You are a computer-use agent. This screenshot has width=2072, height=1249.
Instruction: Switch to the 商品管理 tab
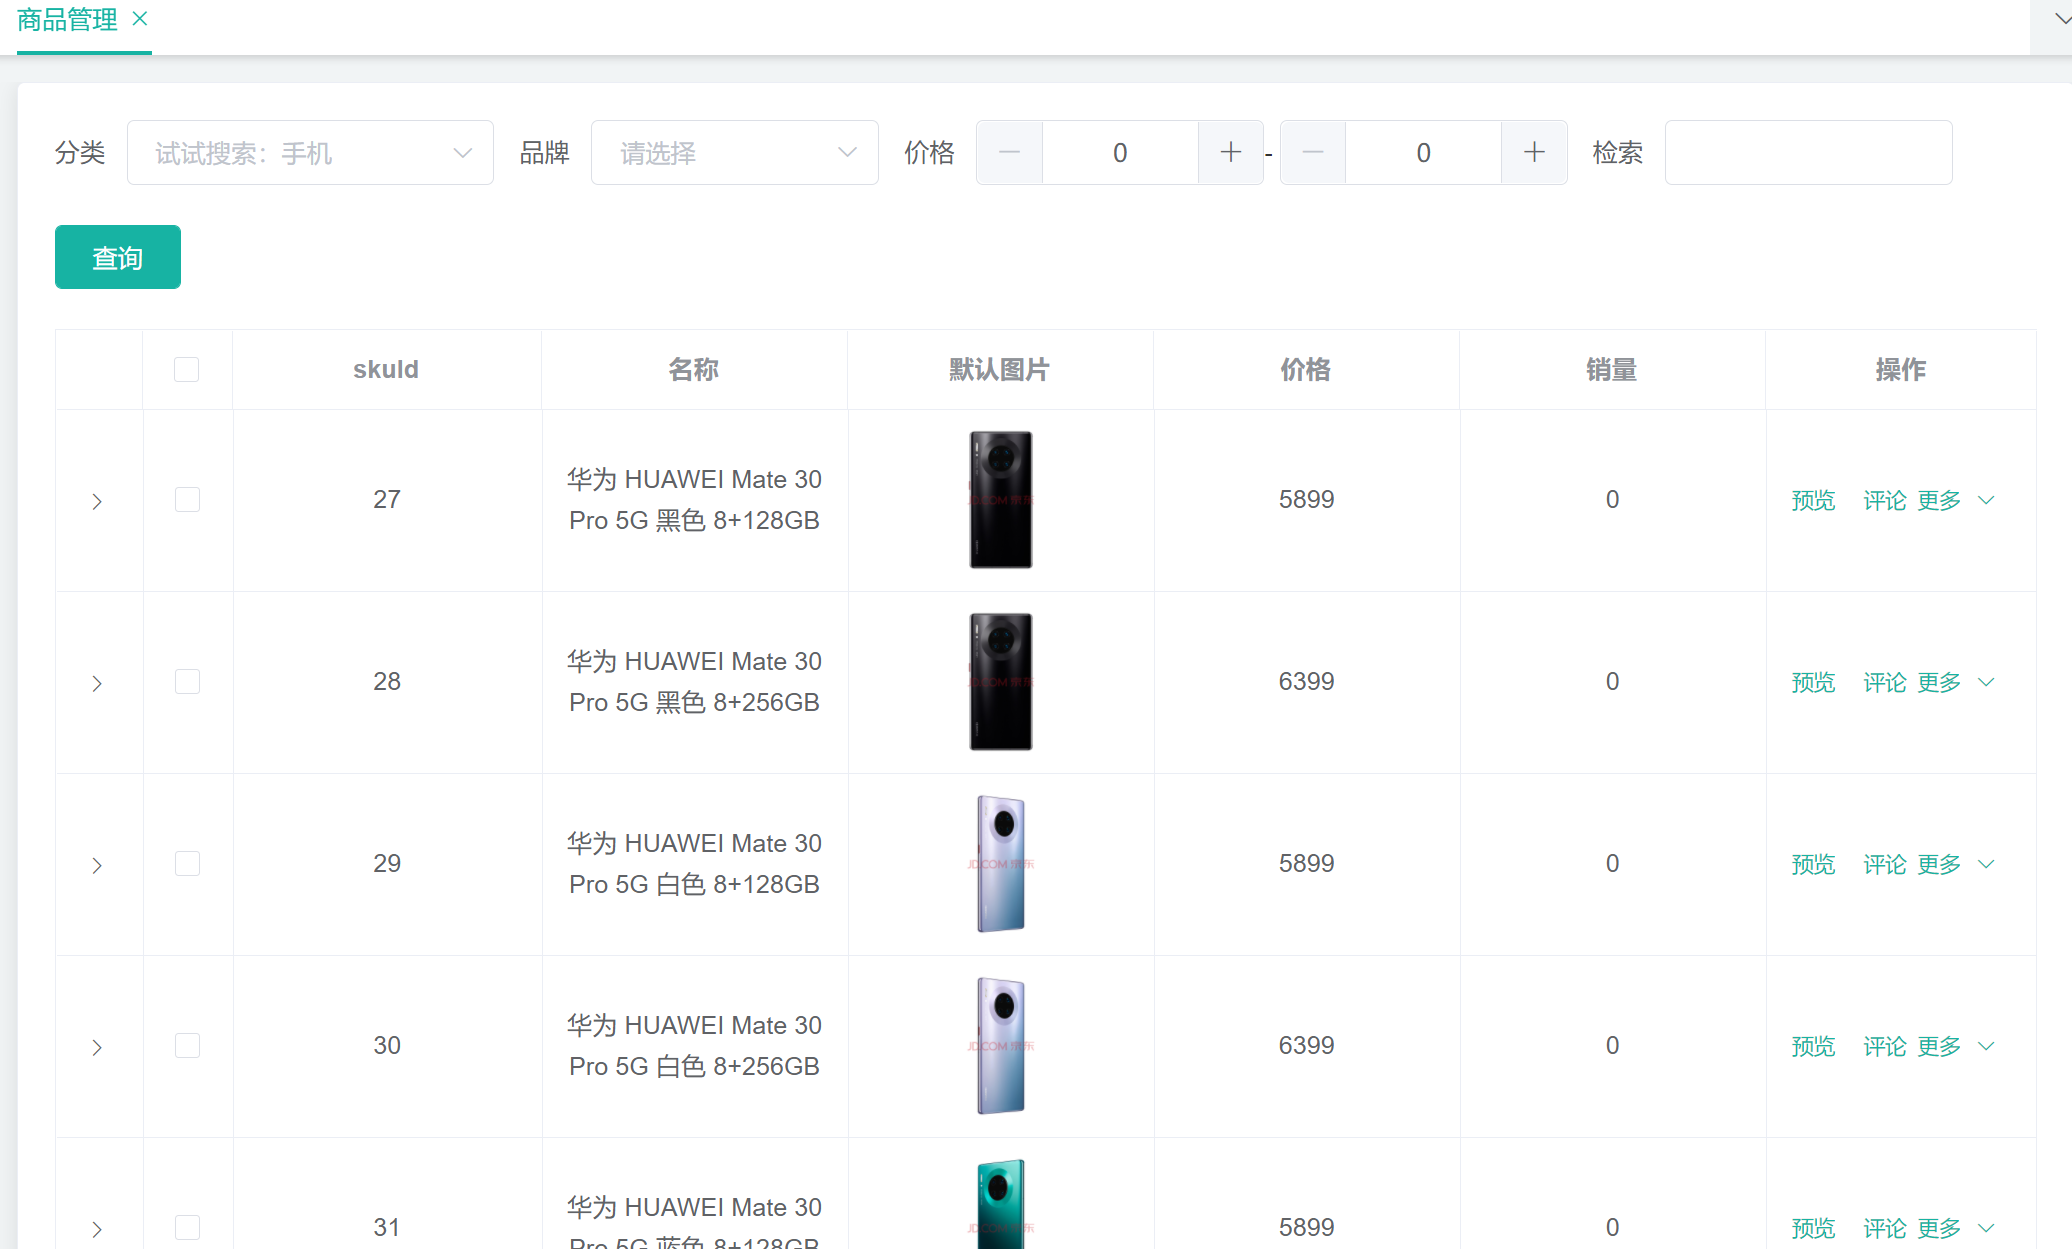(x=67, y=20)
